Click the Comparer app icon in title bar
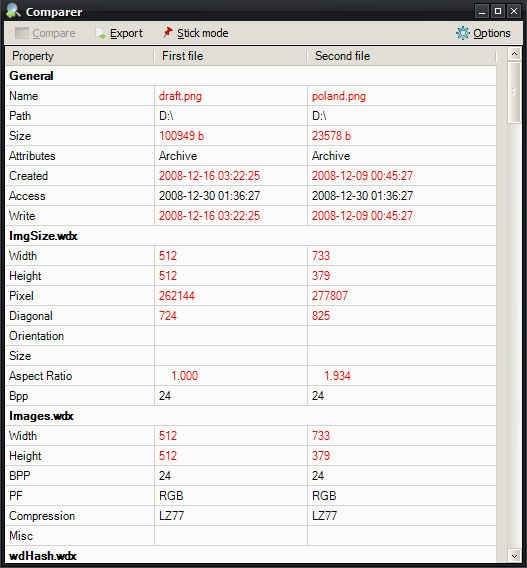Screen dimensions: 527x568 tap(13, 11)
